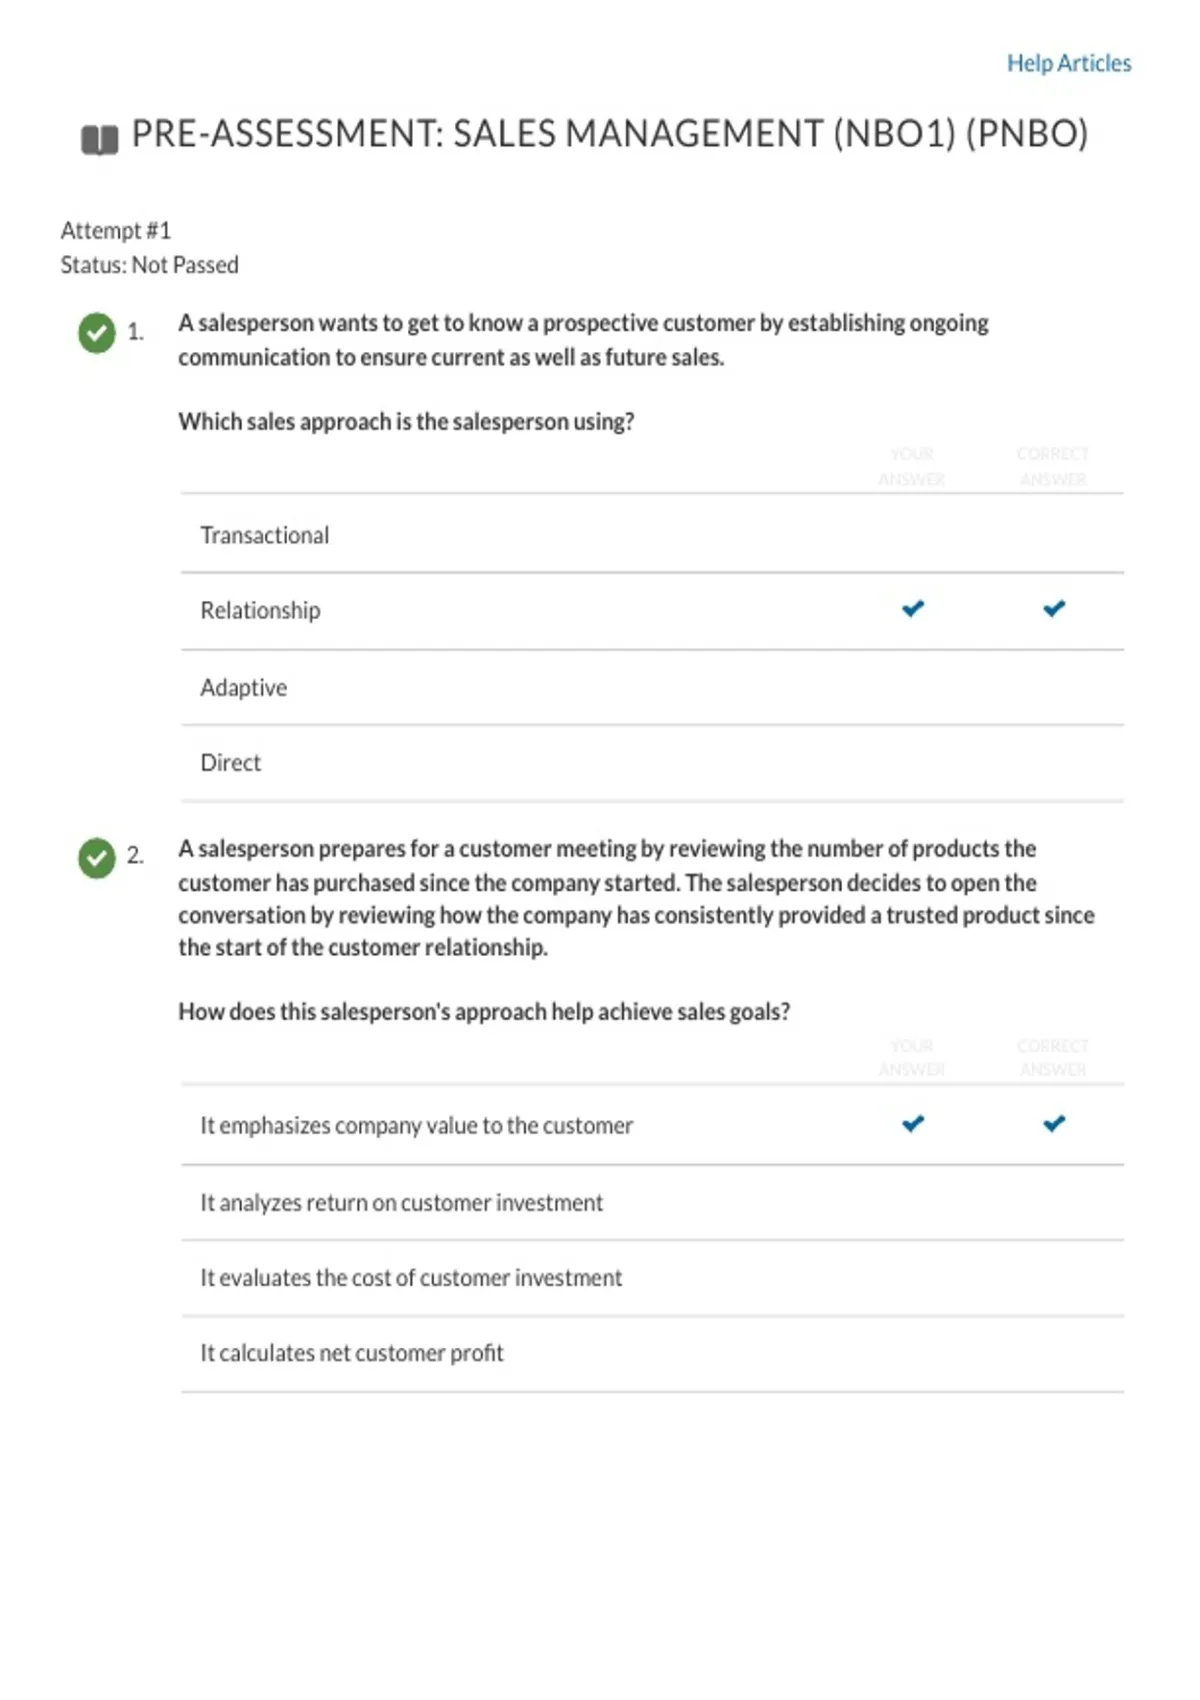Click the Relationship row's correct-answer checkmark
The width and height of the screenshot is (1200, 1700).
pos(1054,608)
